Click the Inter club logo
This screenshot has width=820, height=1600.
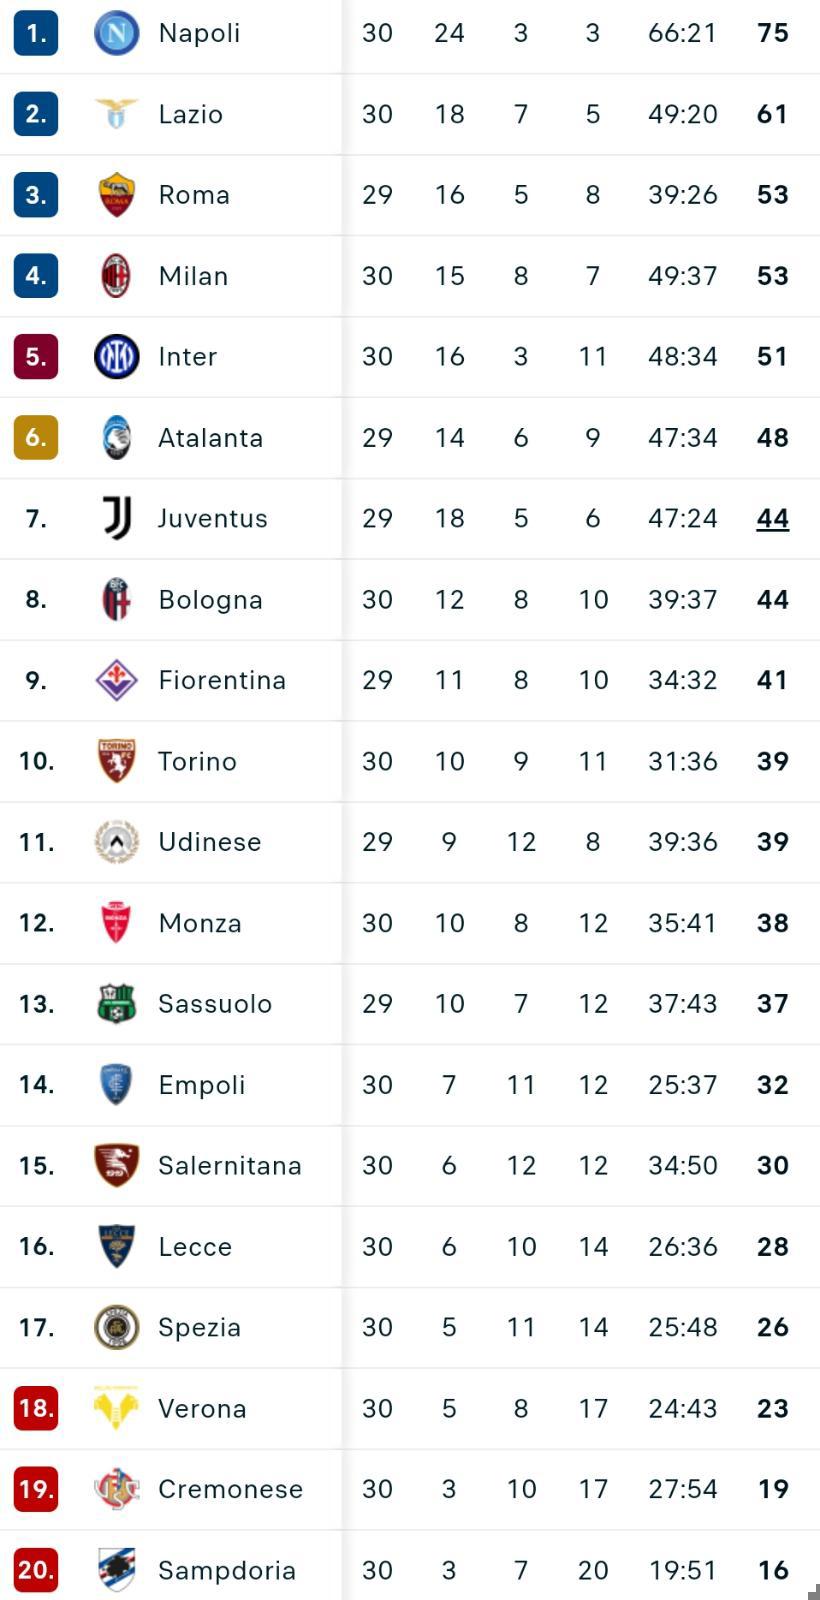(116, 357)
